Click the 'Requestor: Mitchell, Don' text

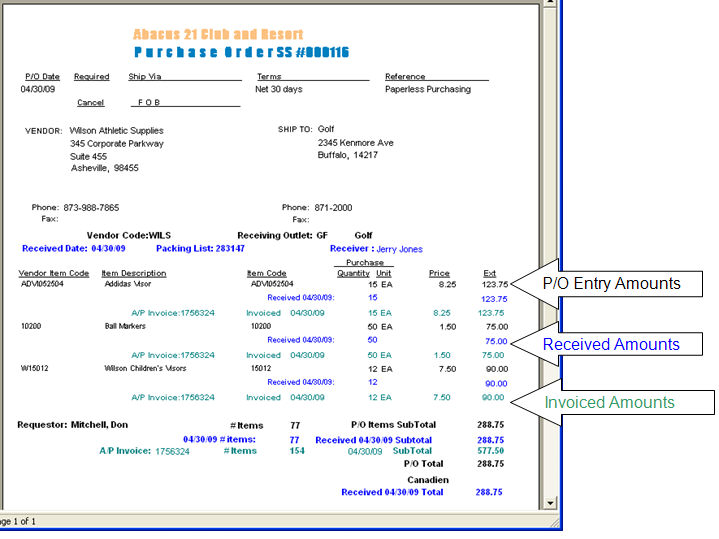[x=72, y=425]
